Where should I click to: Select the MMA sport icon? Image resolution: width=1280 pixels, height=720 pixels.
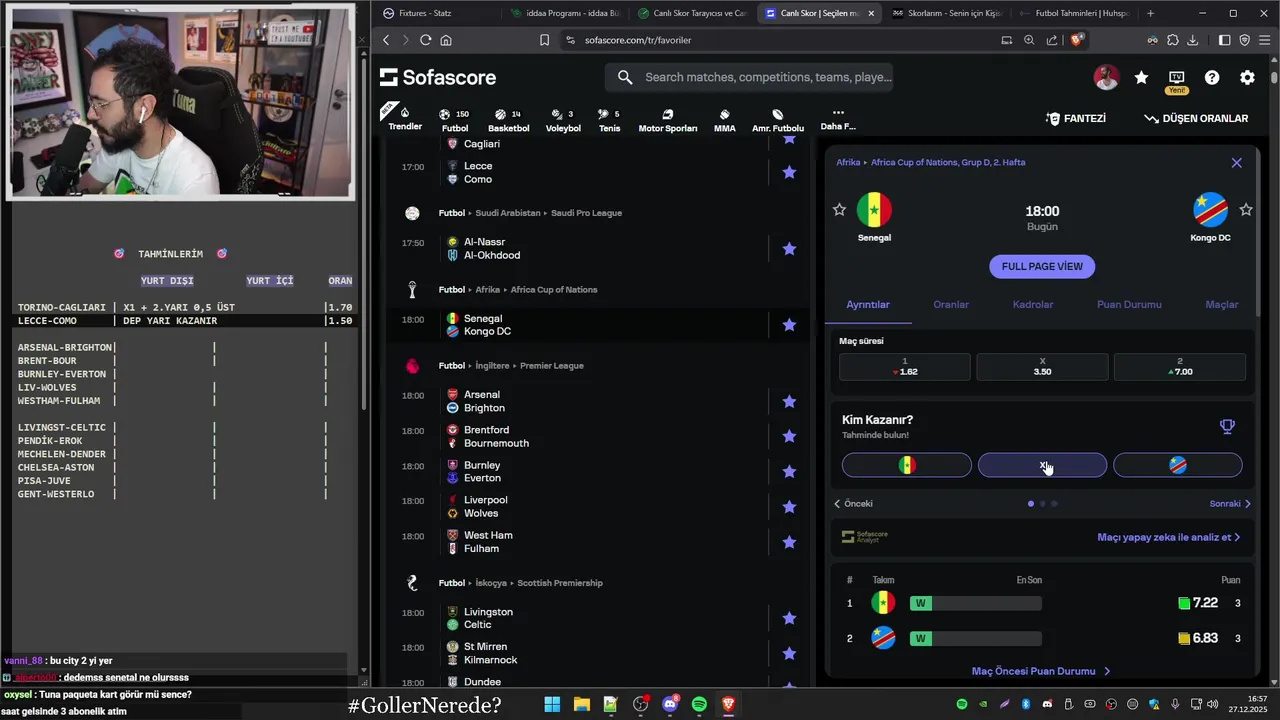pos(725,120)
